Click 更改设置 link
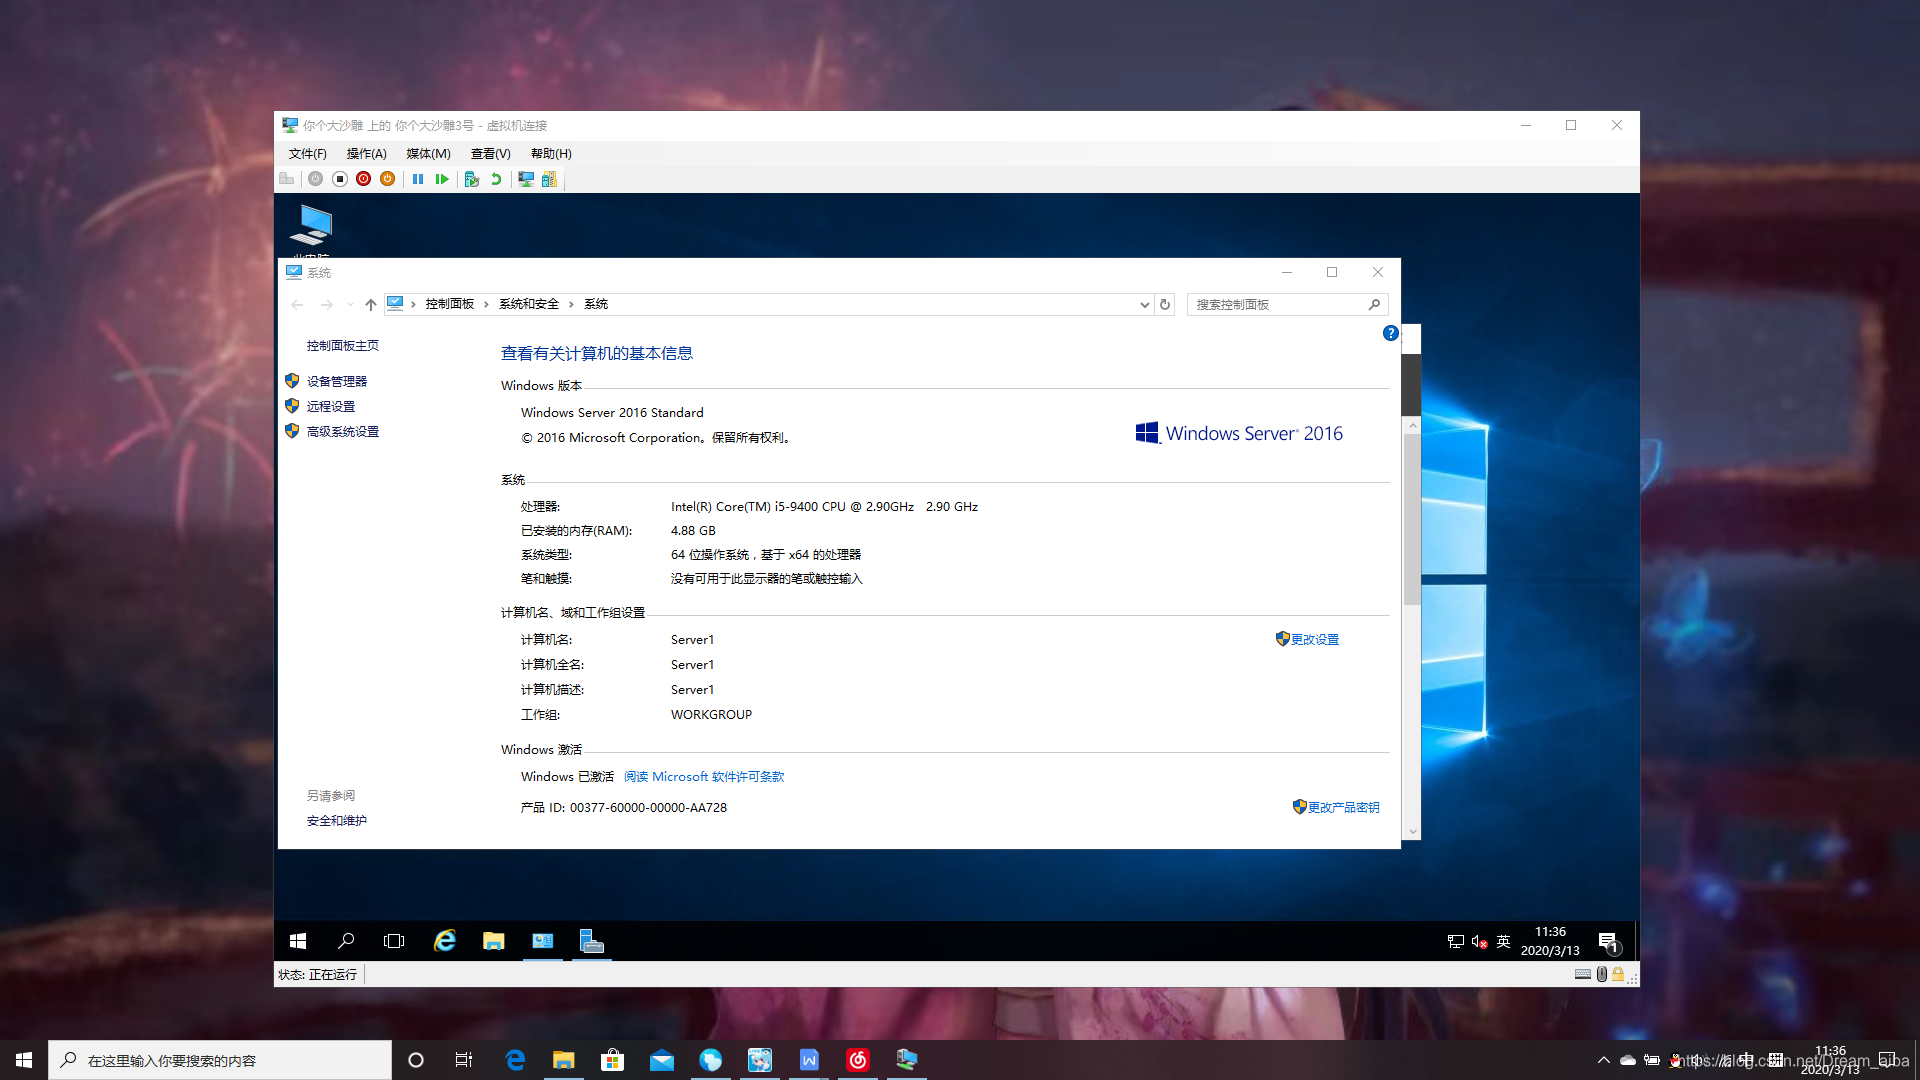This screenshot has width=1920, height=1080. 1314,640
